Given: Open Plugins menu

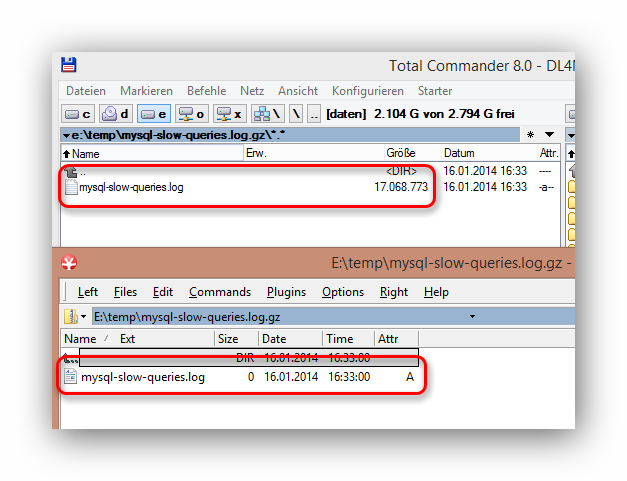Looking at the screenshot, I should pyautogui.click(x=286, y=292).
